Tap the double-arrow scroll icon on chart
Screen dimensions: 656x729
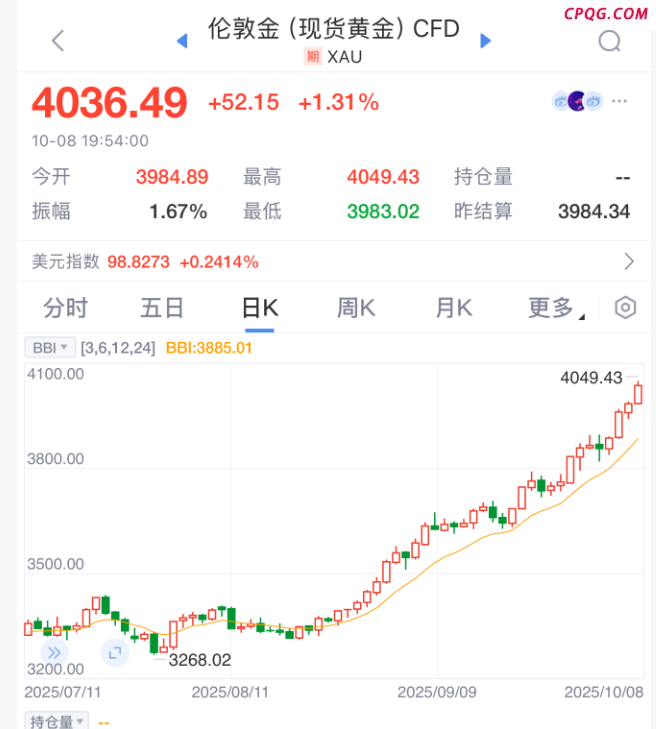pyautogui.click(x=54, y=652)
